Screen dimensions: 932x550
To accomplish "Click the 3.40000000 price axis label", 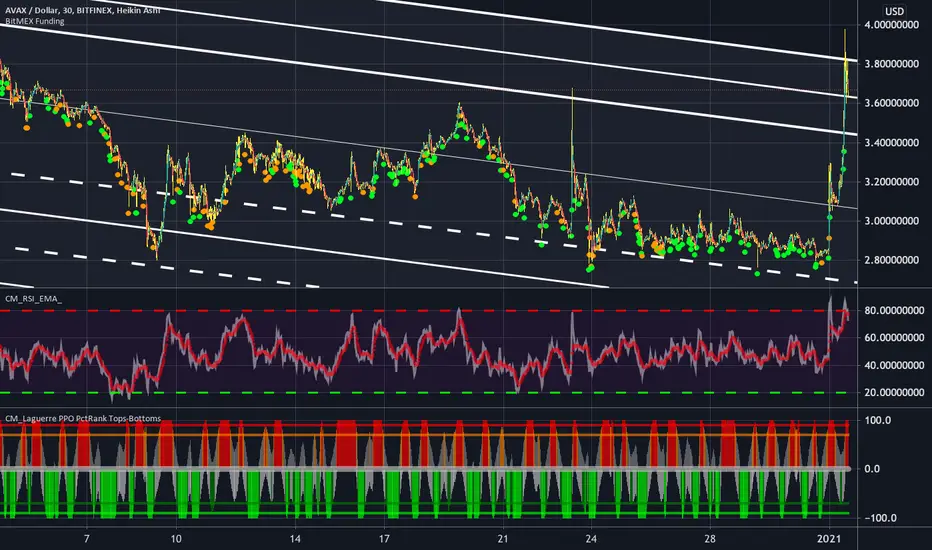I will [x=892, y=143].
